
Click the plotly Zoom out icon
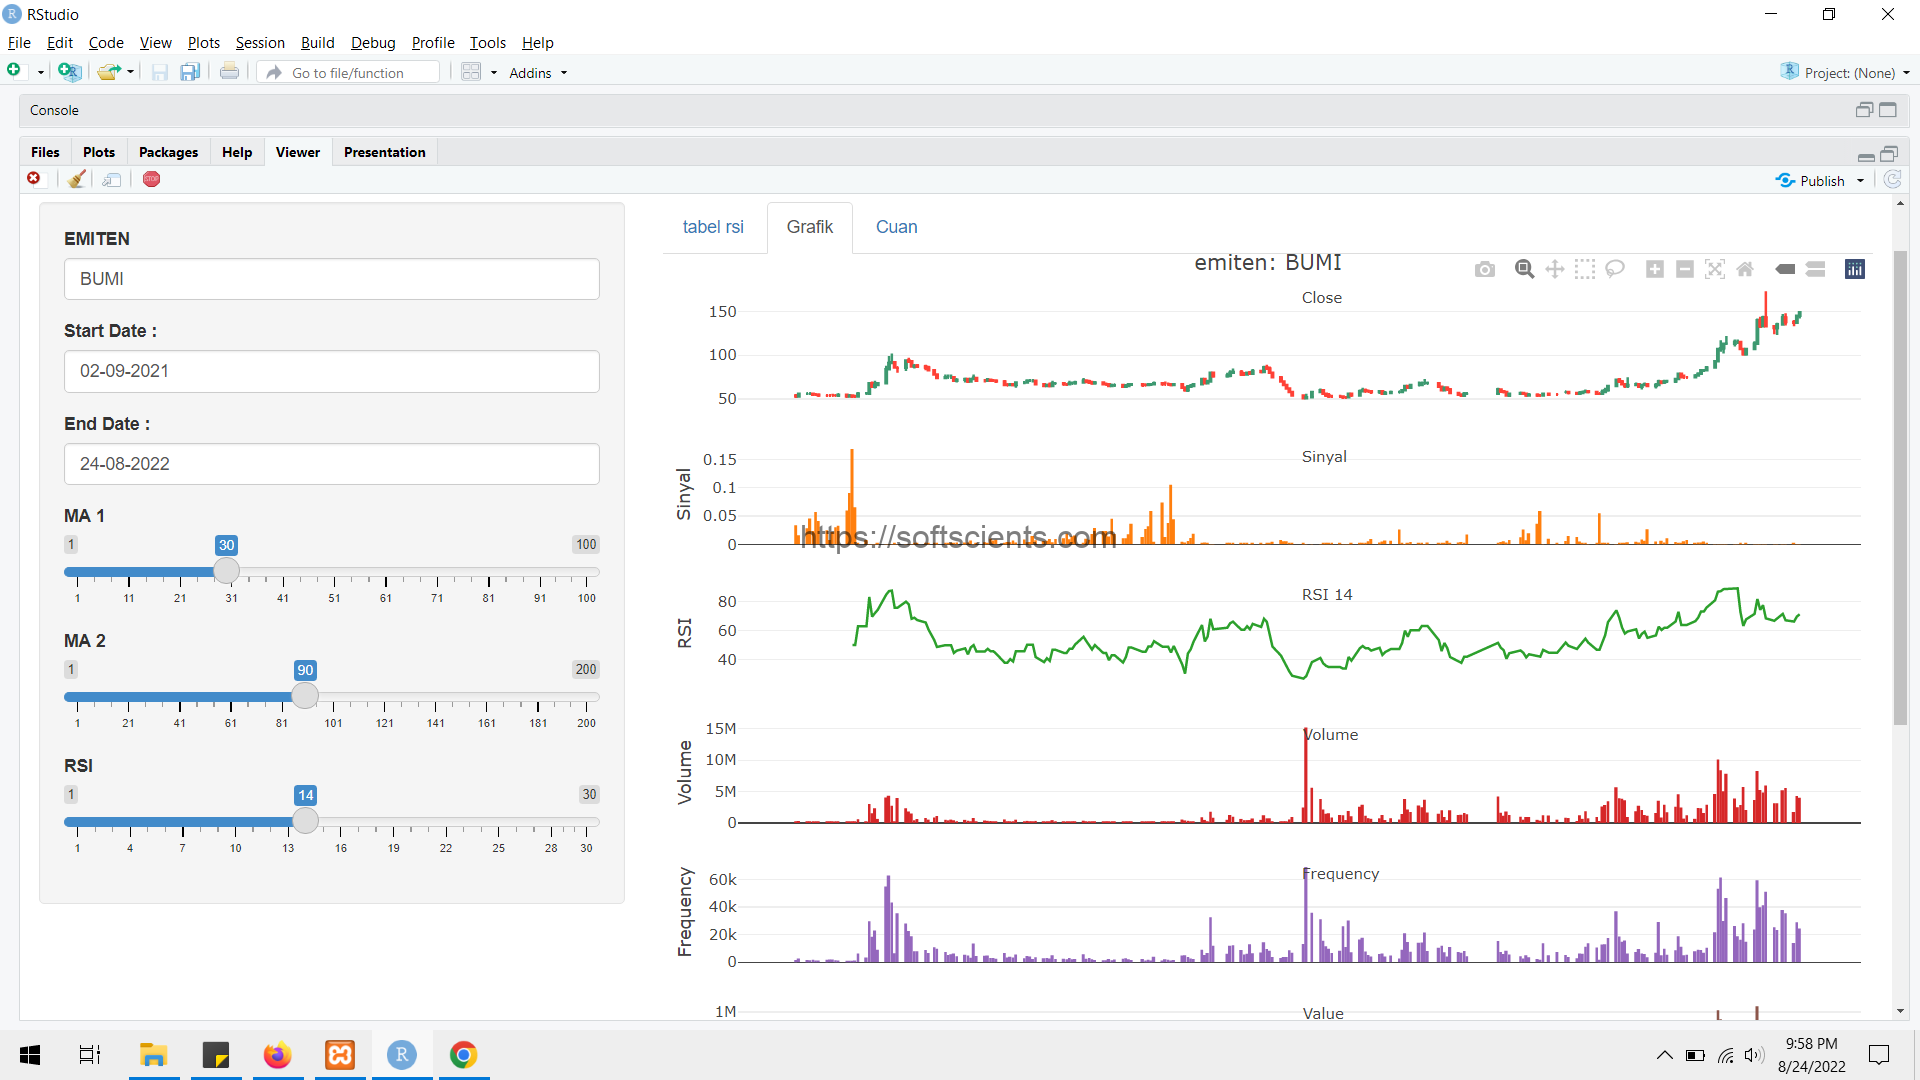pyautogui.click(x=1685, y=269)
